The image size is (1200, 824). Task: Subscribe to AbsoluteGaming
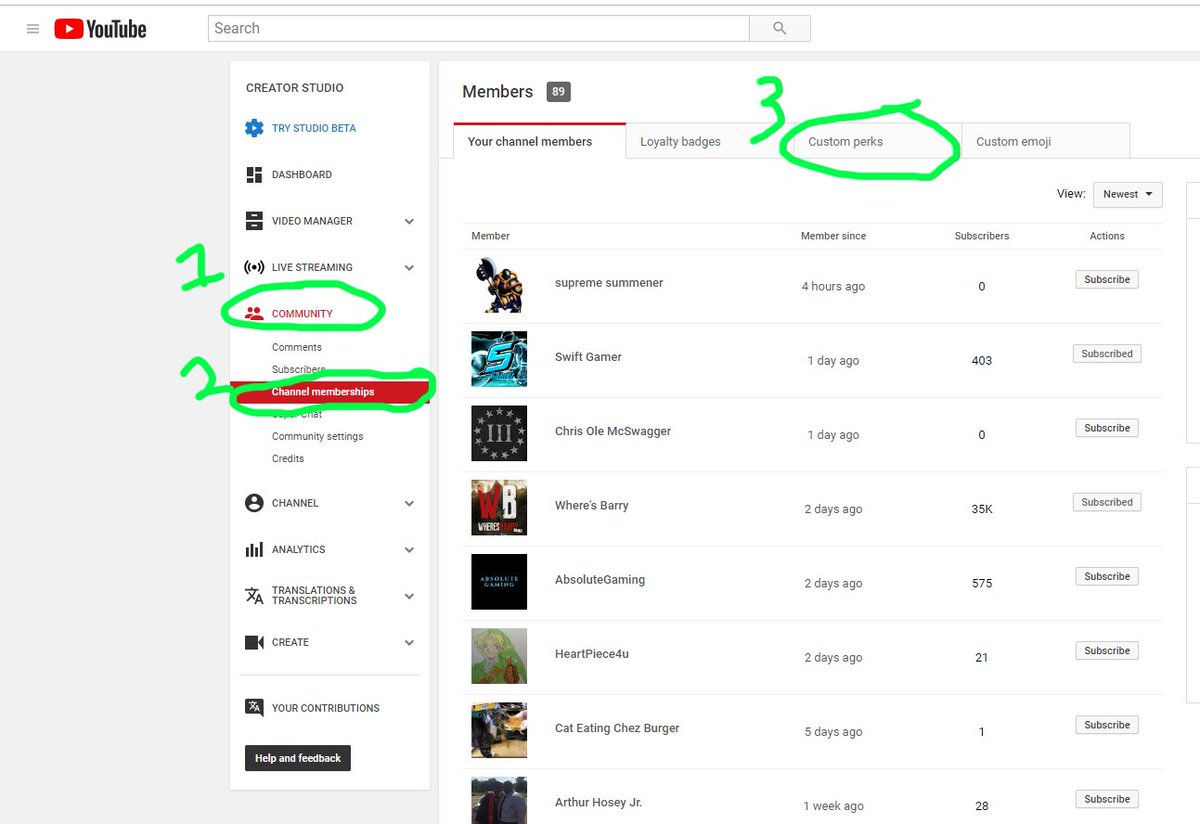click(1107, 577)
